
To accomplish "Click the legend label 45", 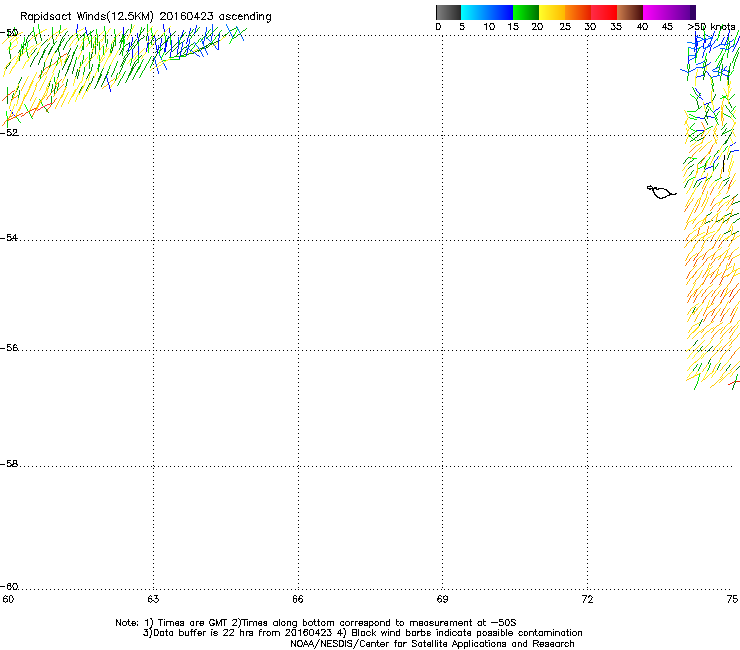I will 667,27.
